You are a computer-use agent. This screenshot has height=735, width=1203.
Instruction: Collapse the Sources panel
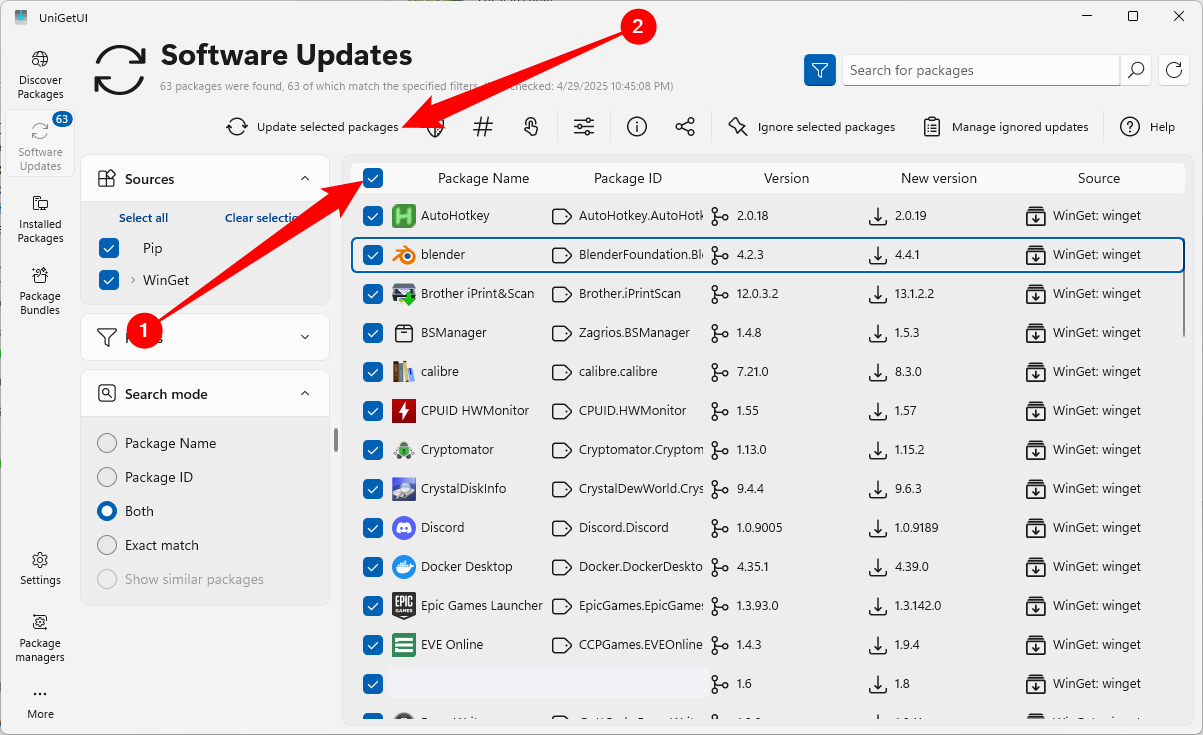point(305,179)
